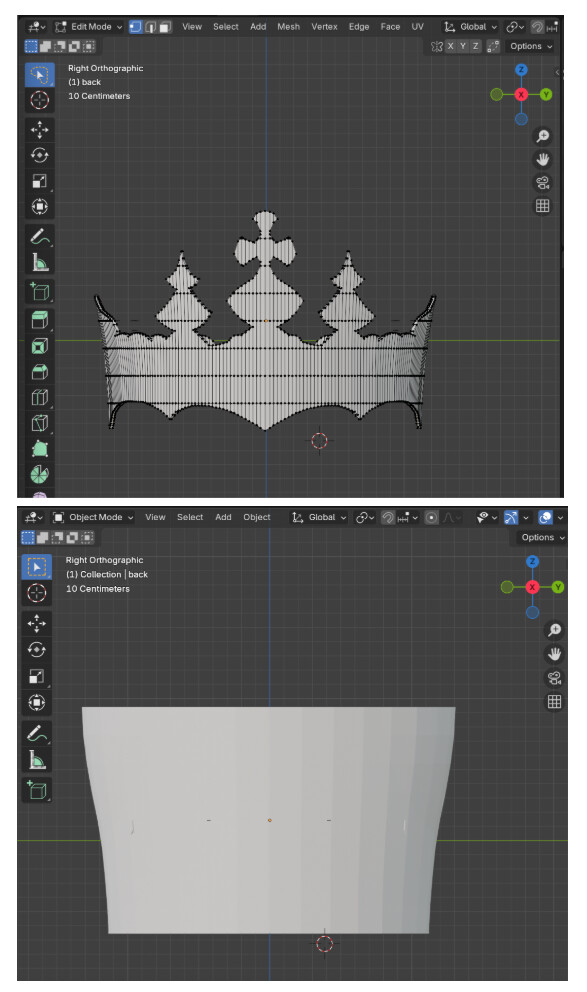
Task: Open Options dropdown in Object Mode viewport
Action: click(542, 537)
